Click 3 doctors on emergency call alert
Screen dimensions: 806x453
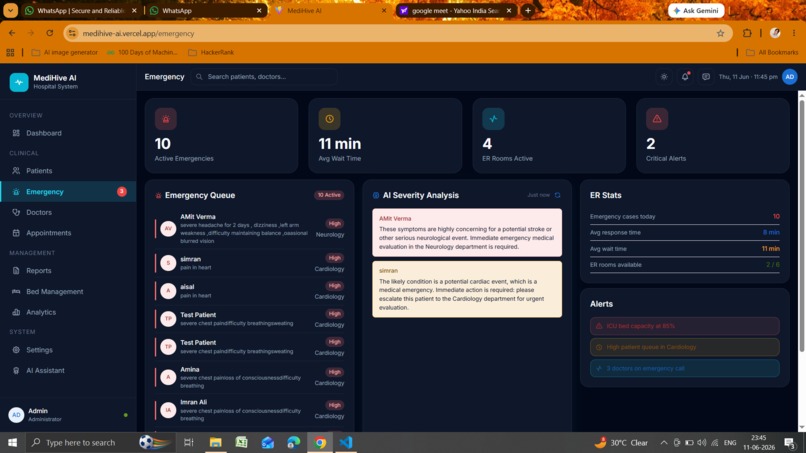point(685,368)
